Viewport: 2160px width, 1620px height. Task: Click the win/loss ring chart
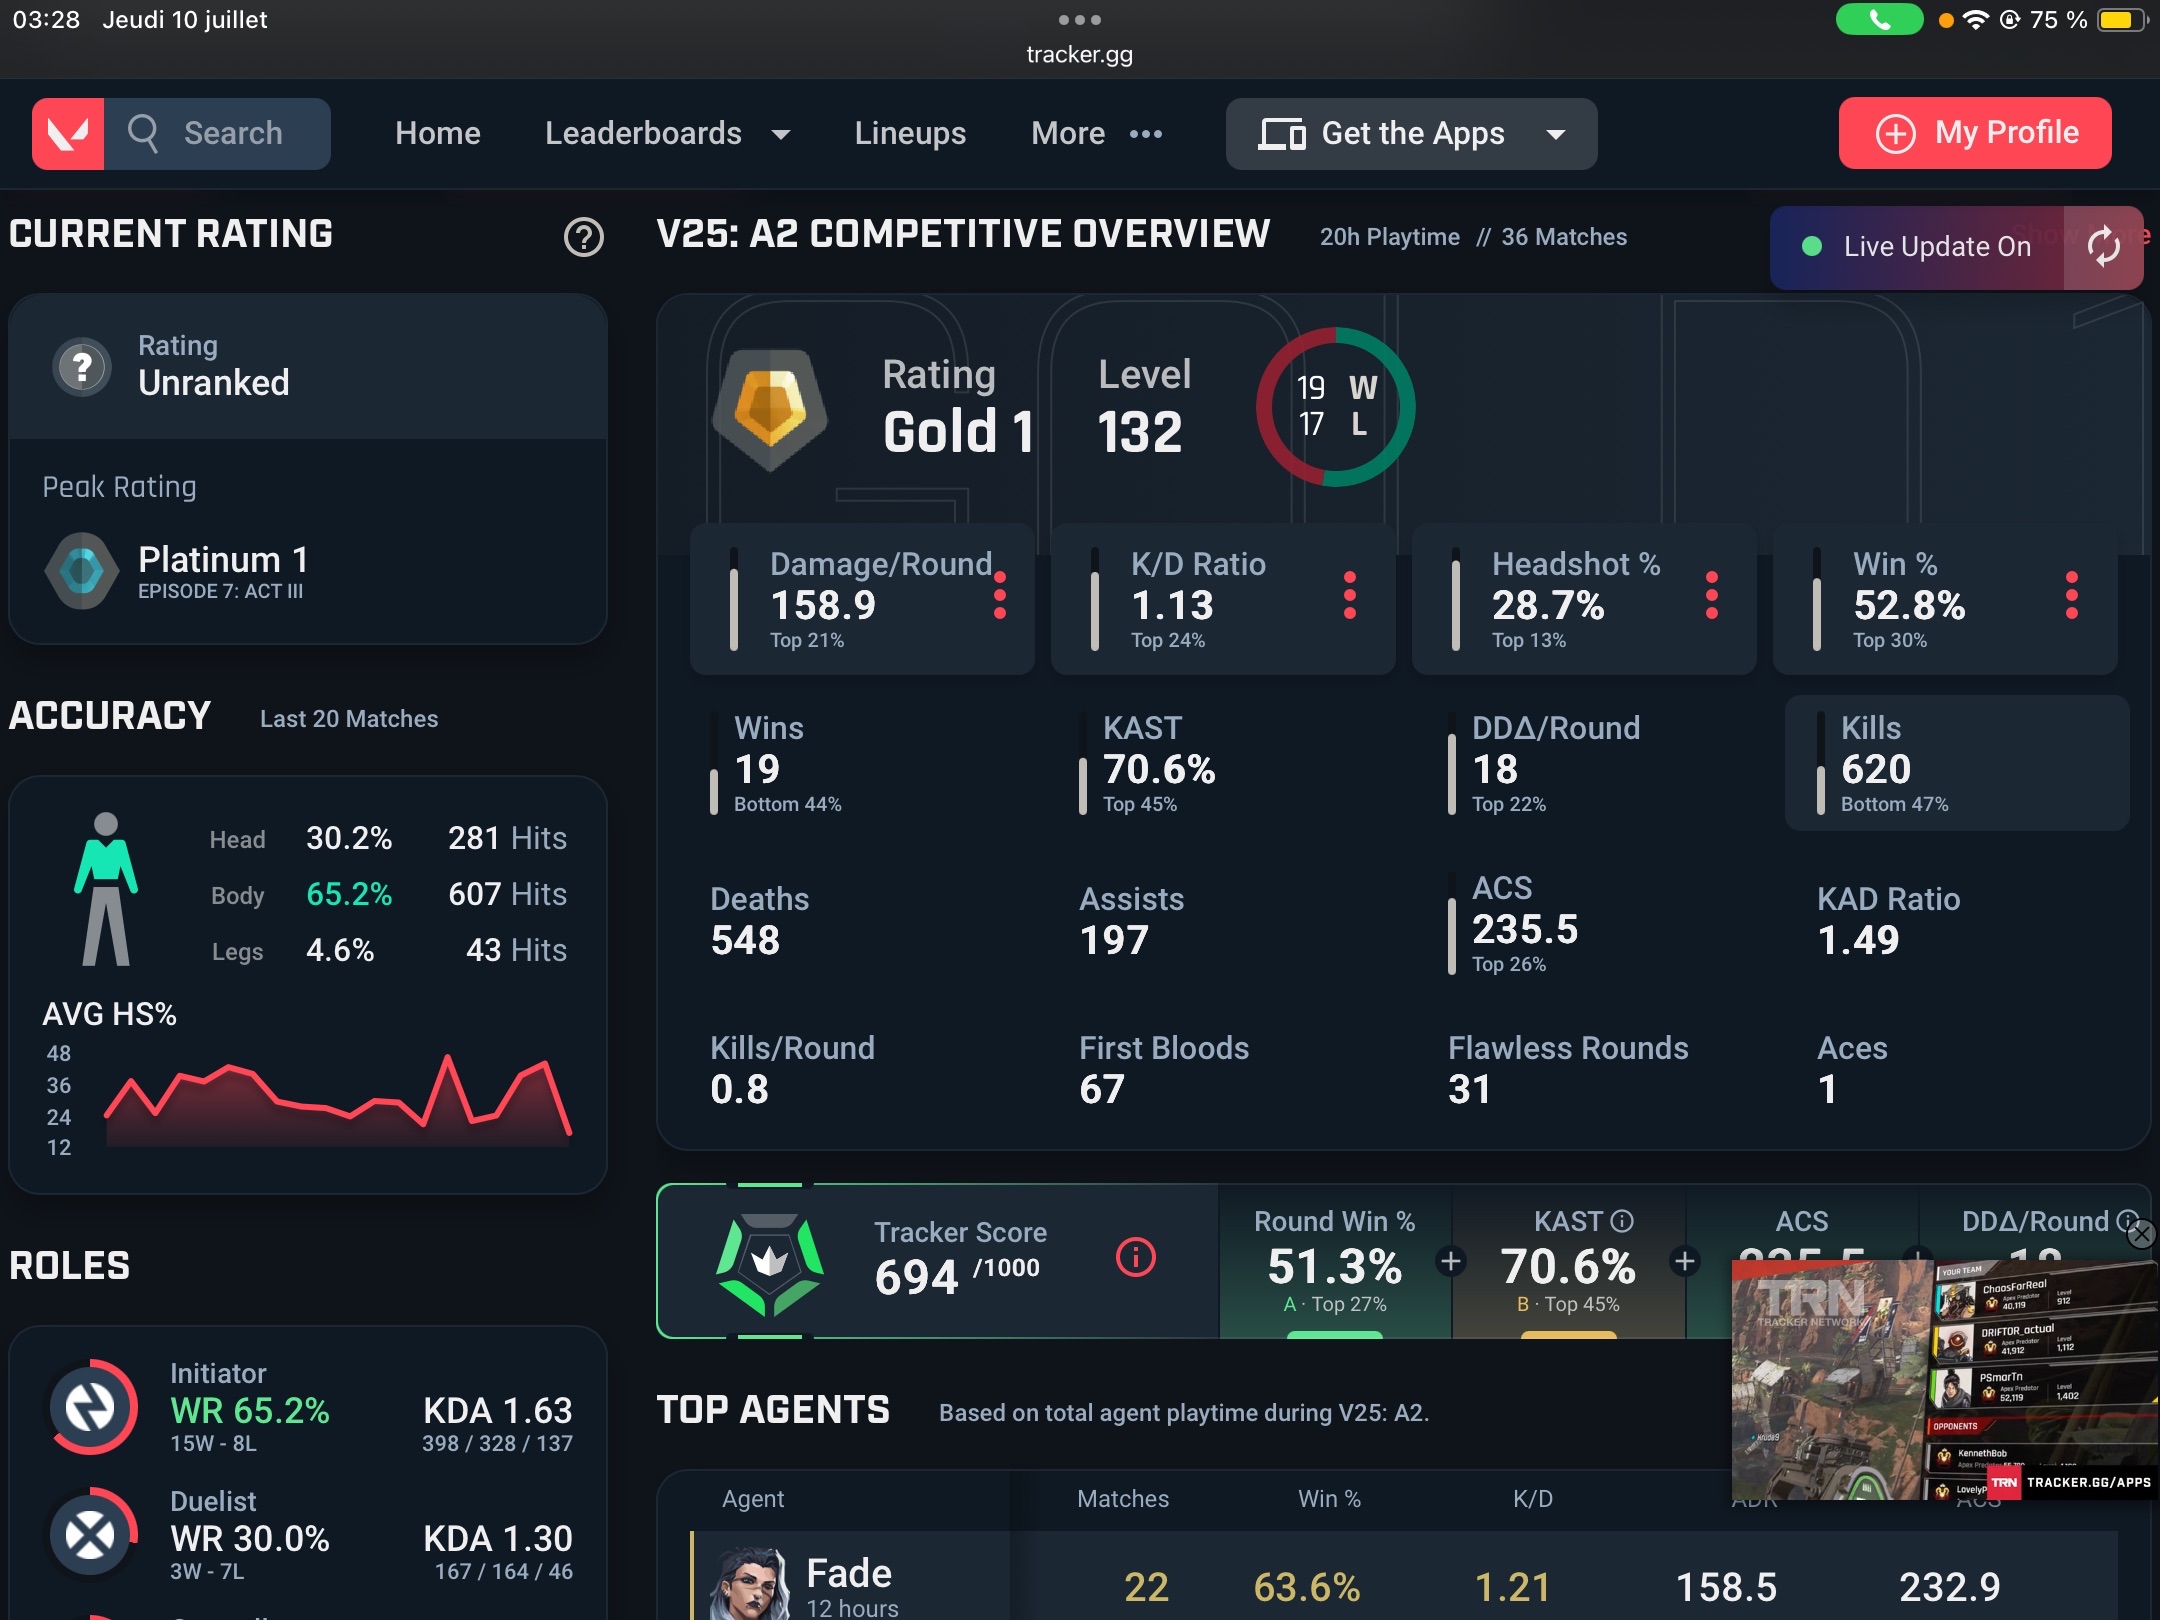pos(1336,407)
